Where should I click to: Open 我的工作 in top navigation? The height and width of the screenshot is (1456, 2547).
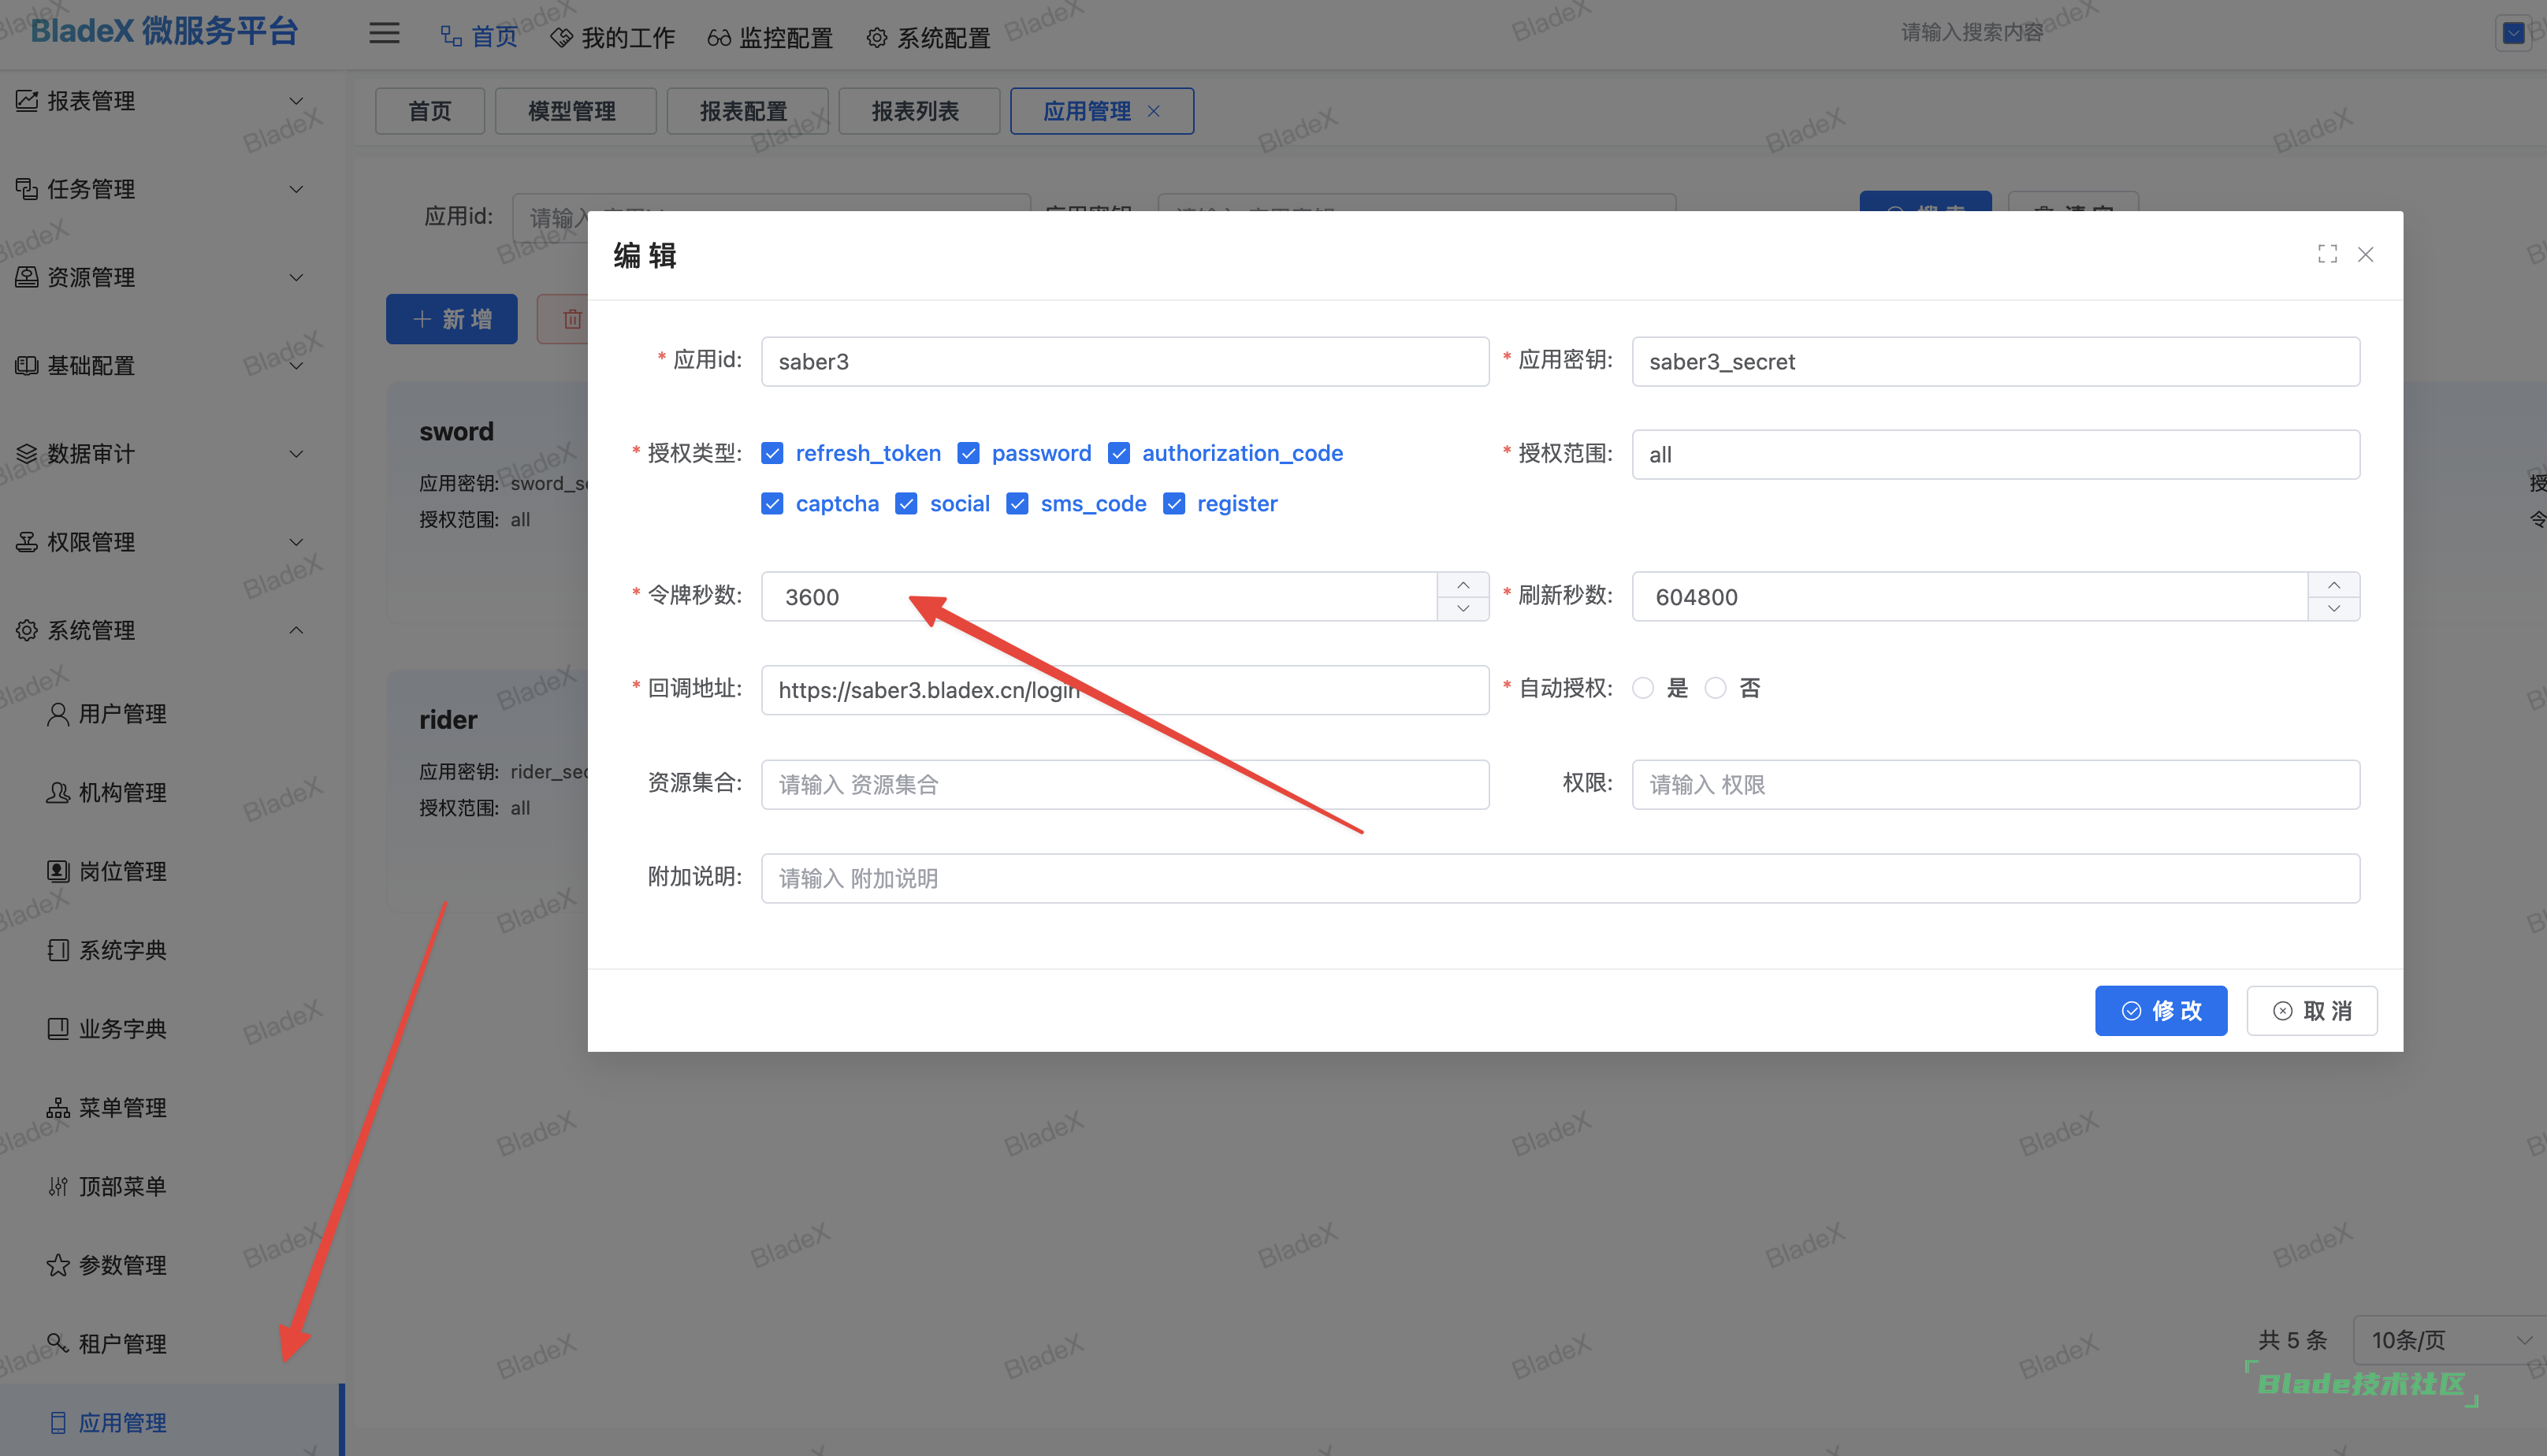click(612, 38)
